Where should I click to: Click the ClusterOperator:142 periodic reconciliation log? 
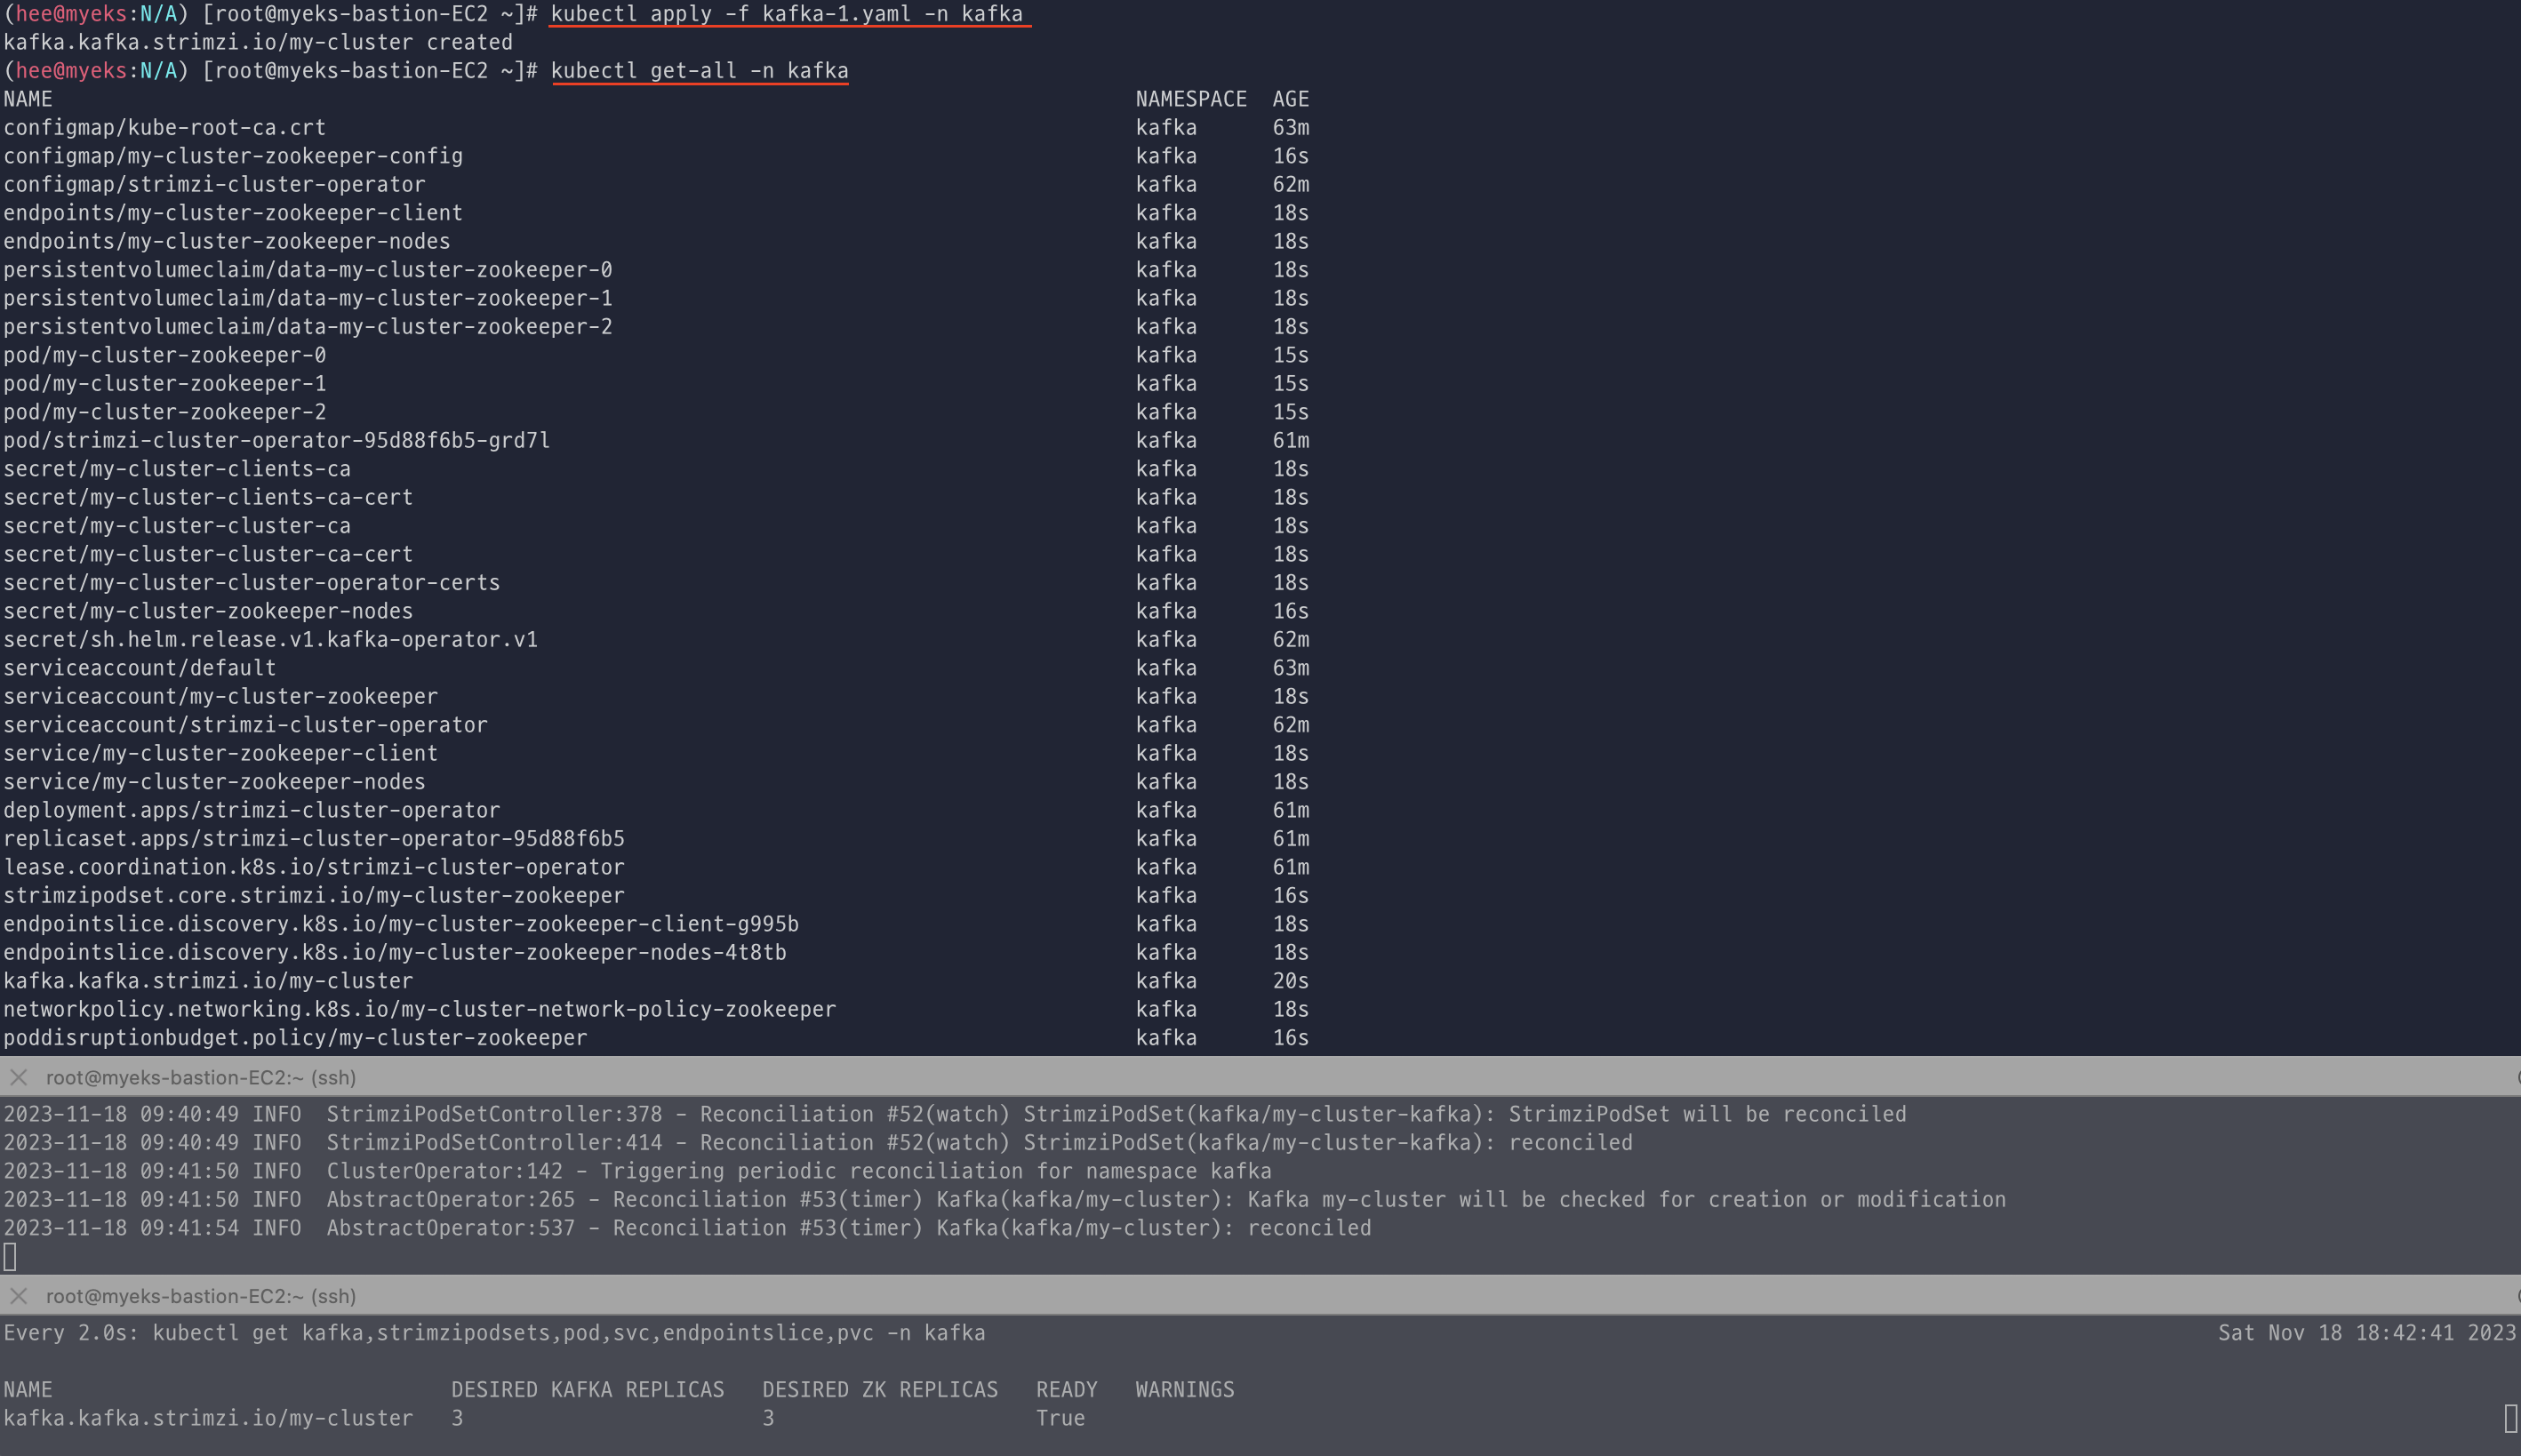click(x=637, y=1171)
